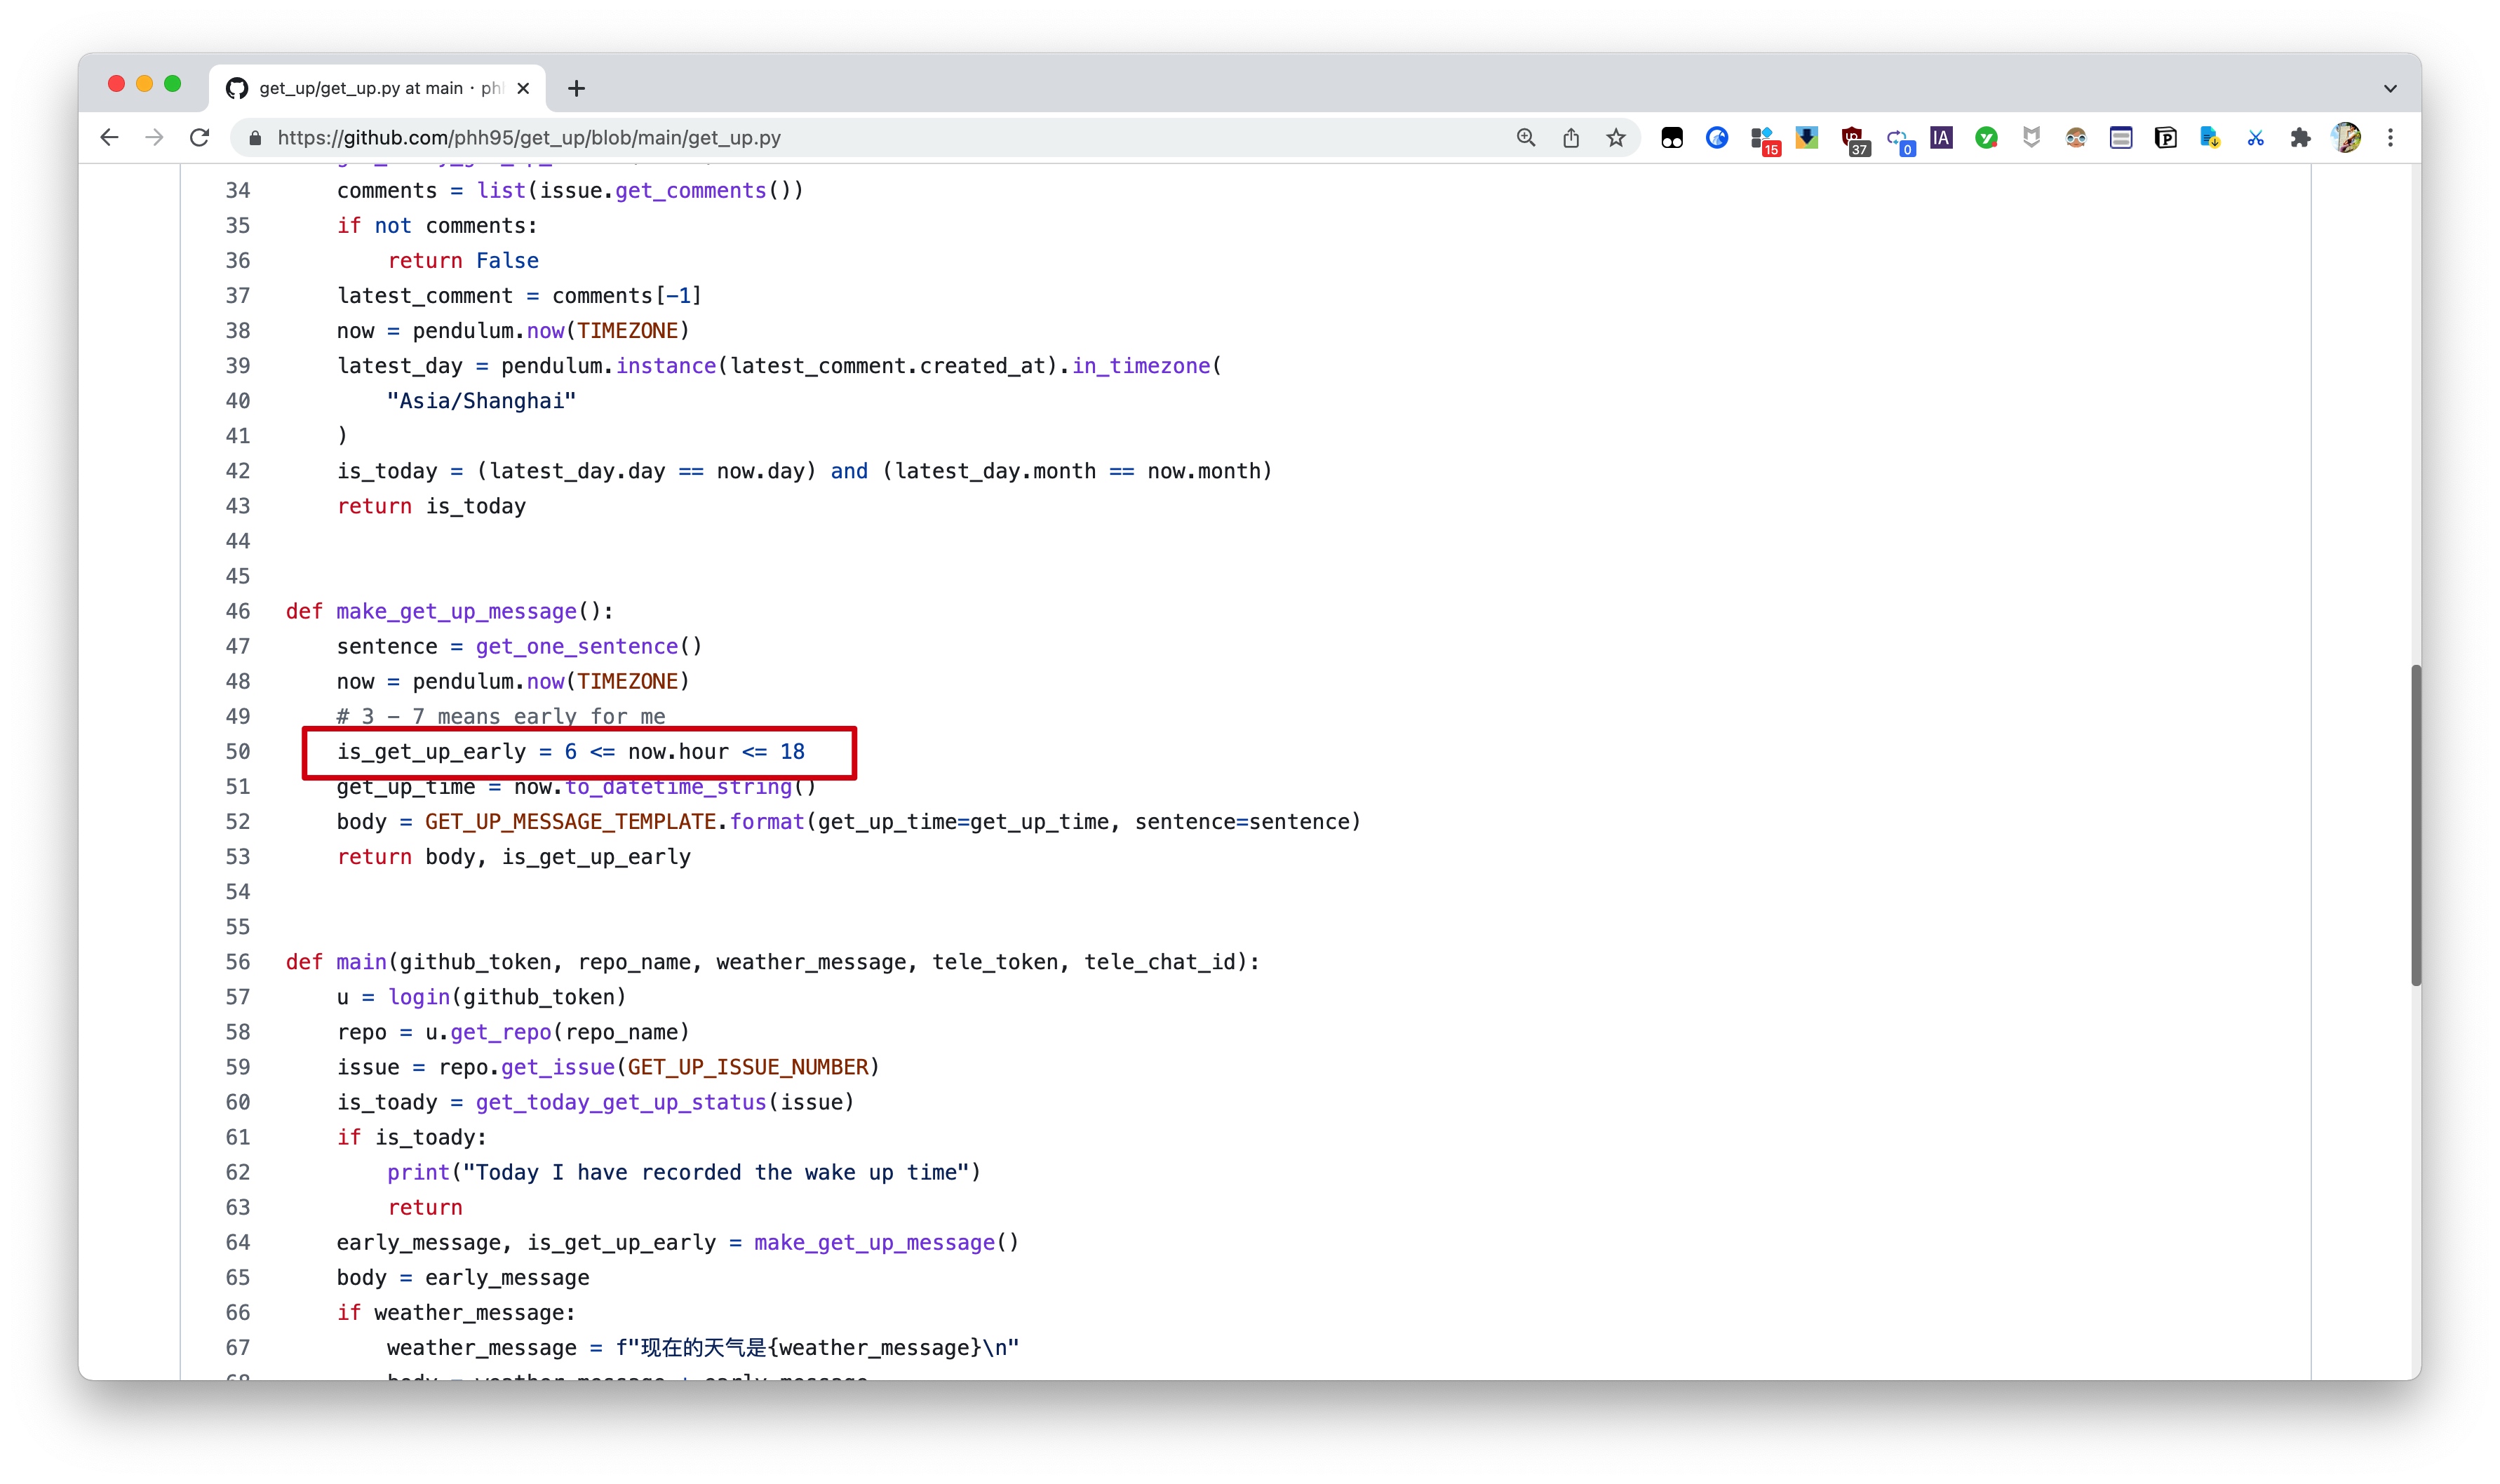Open the Extensions puzzle piece menu
Viewport: 2500px width, 1484px height.
click(2300, 138)
